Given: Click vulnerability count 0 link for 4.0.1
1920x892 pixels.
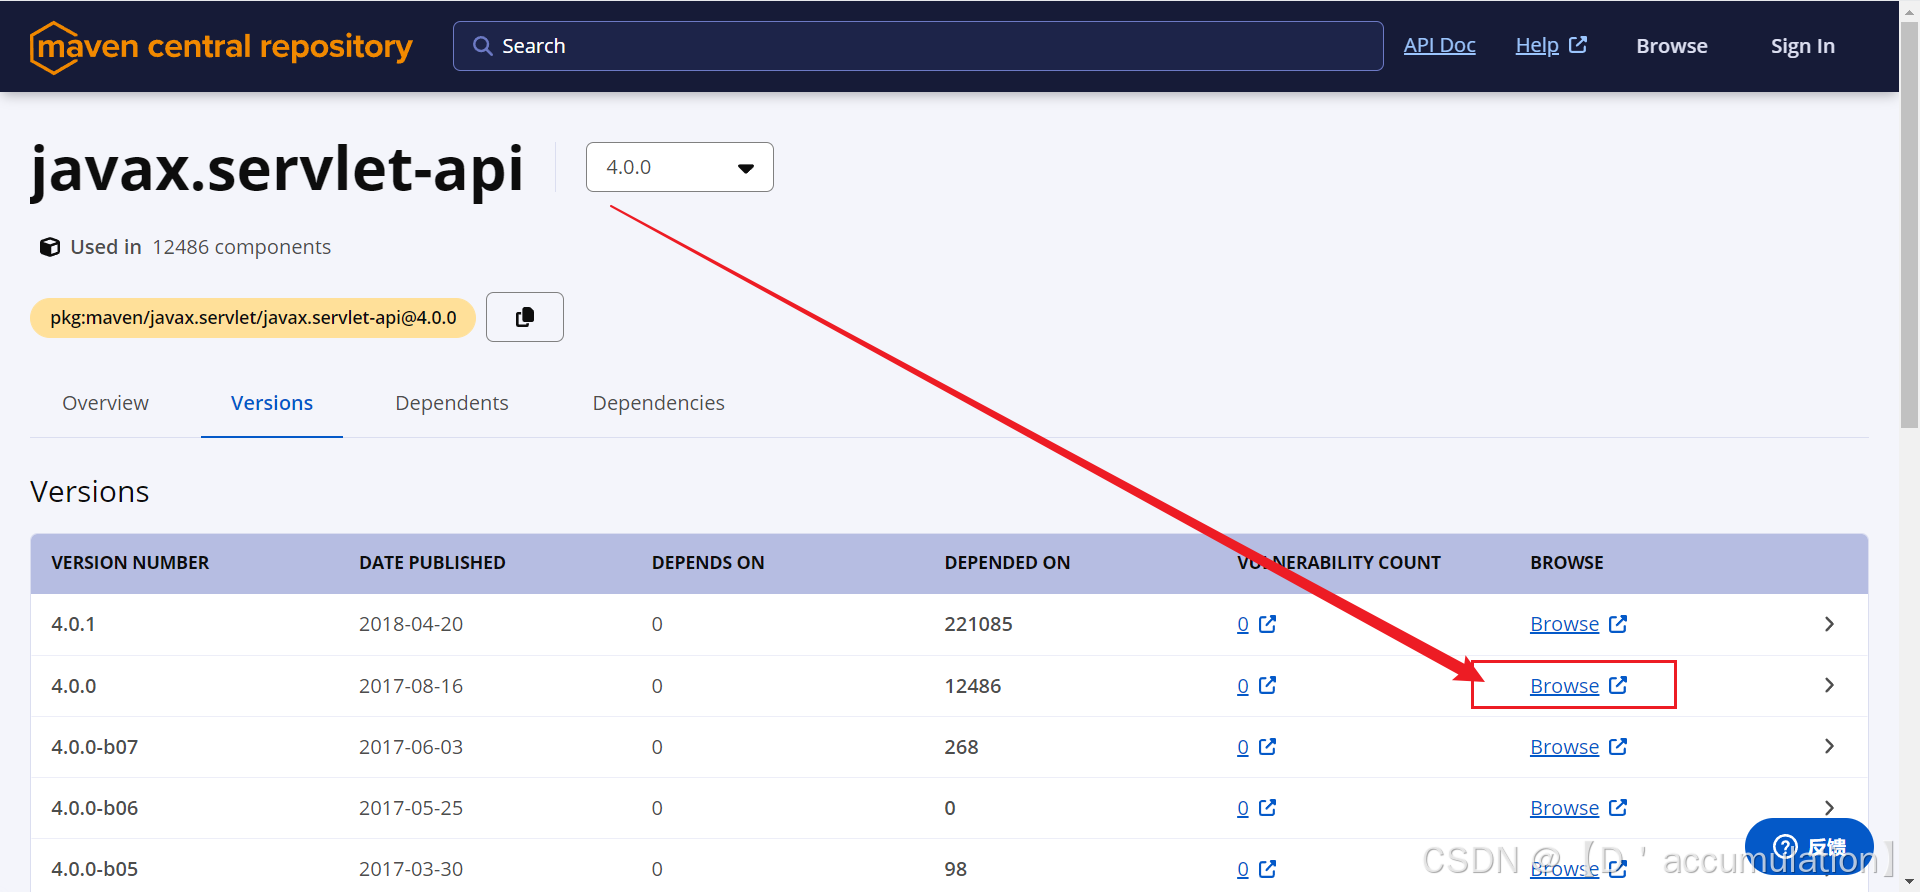Looking at the screenshot, I should click(1243, 624).
